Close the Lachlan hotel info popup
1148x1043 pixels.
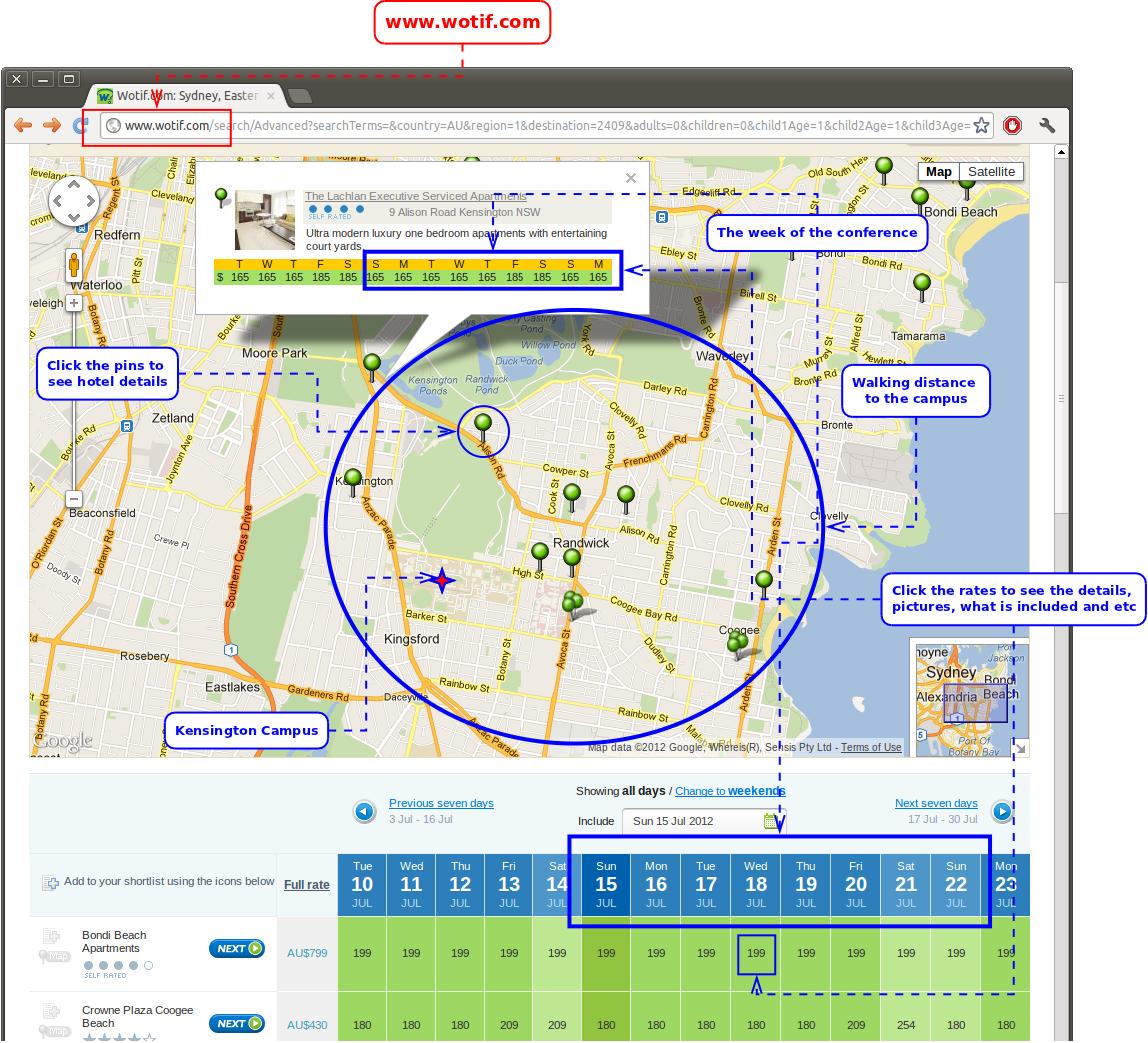pyautogui.click(x=631, y=178)
